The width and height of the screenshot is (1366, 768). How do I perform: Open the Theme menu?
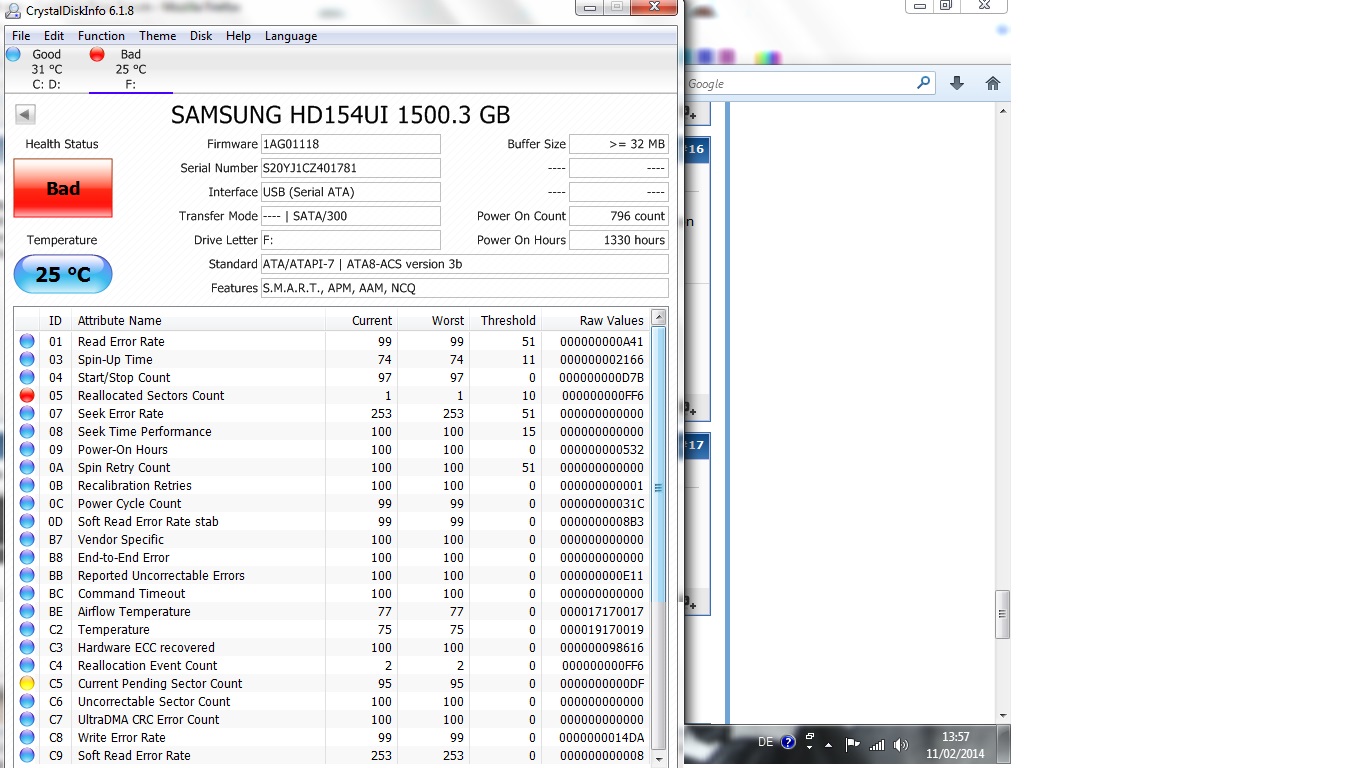(x=157, y=36)
